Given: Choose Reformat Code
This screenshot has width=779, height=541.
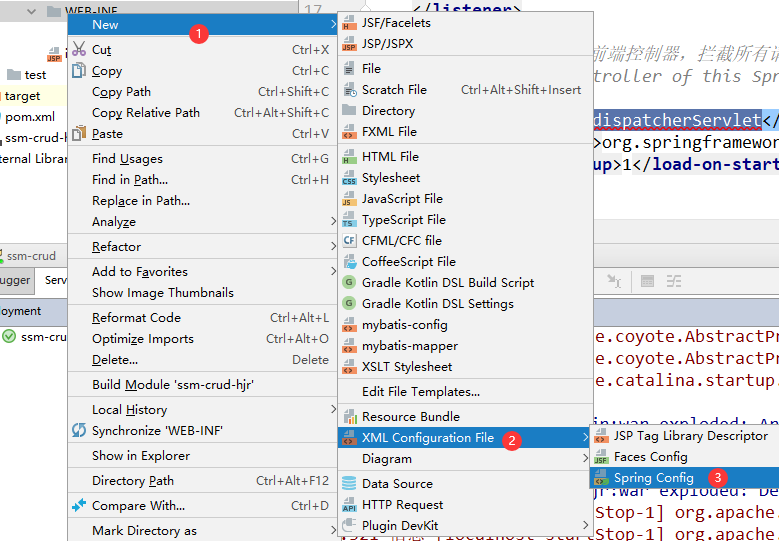Looking at the screenshot, I should tap(202, 317).
